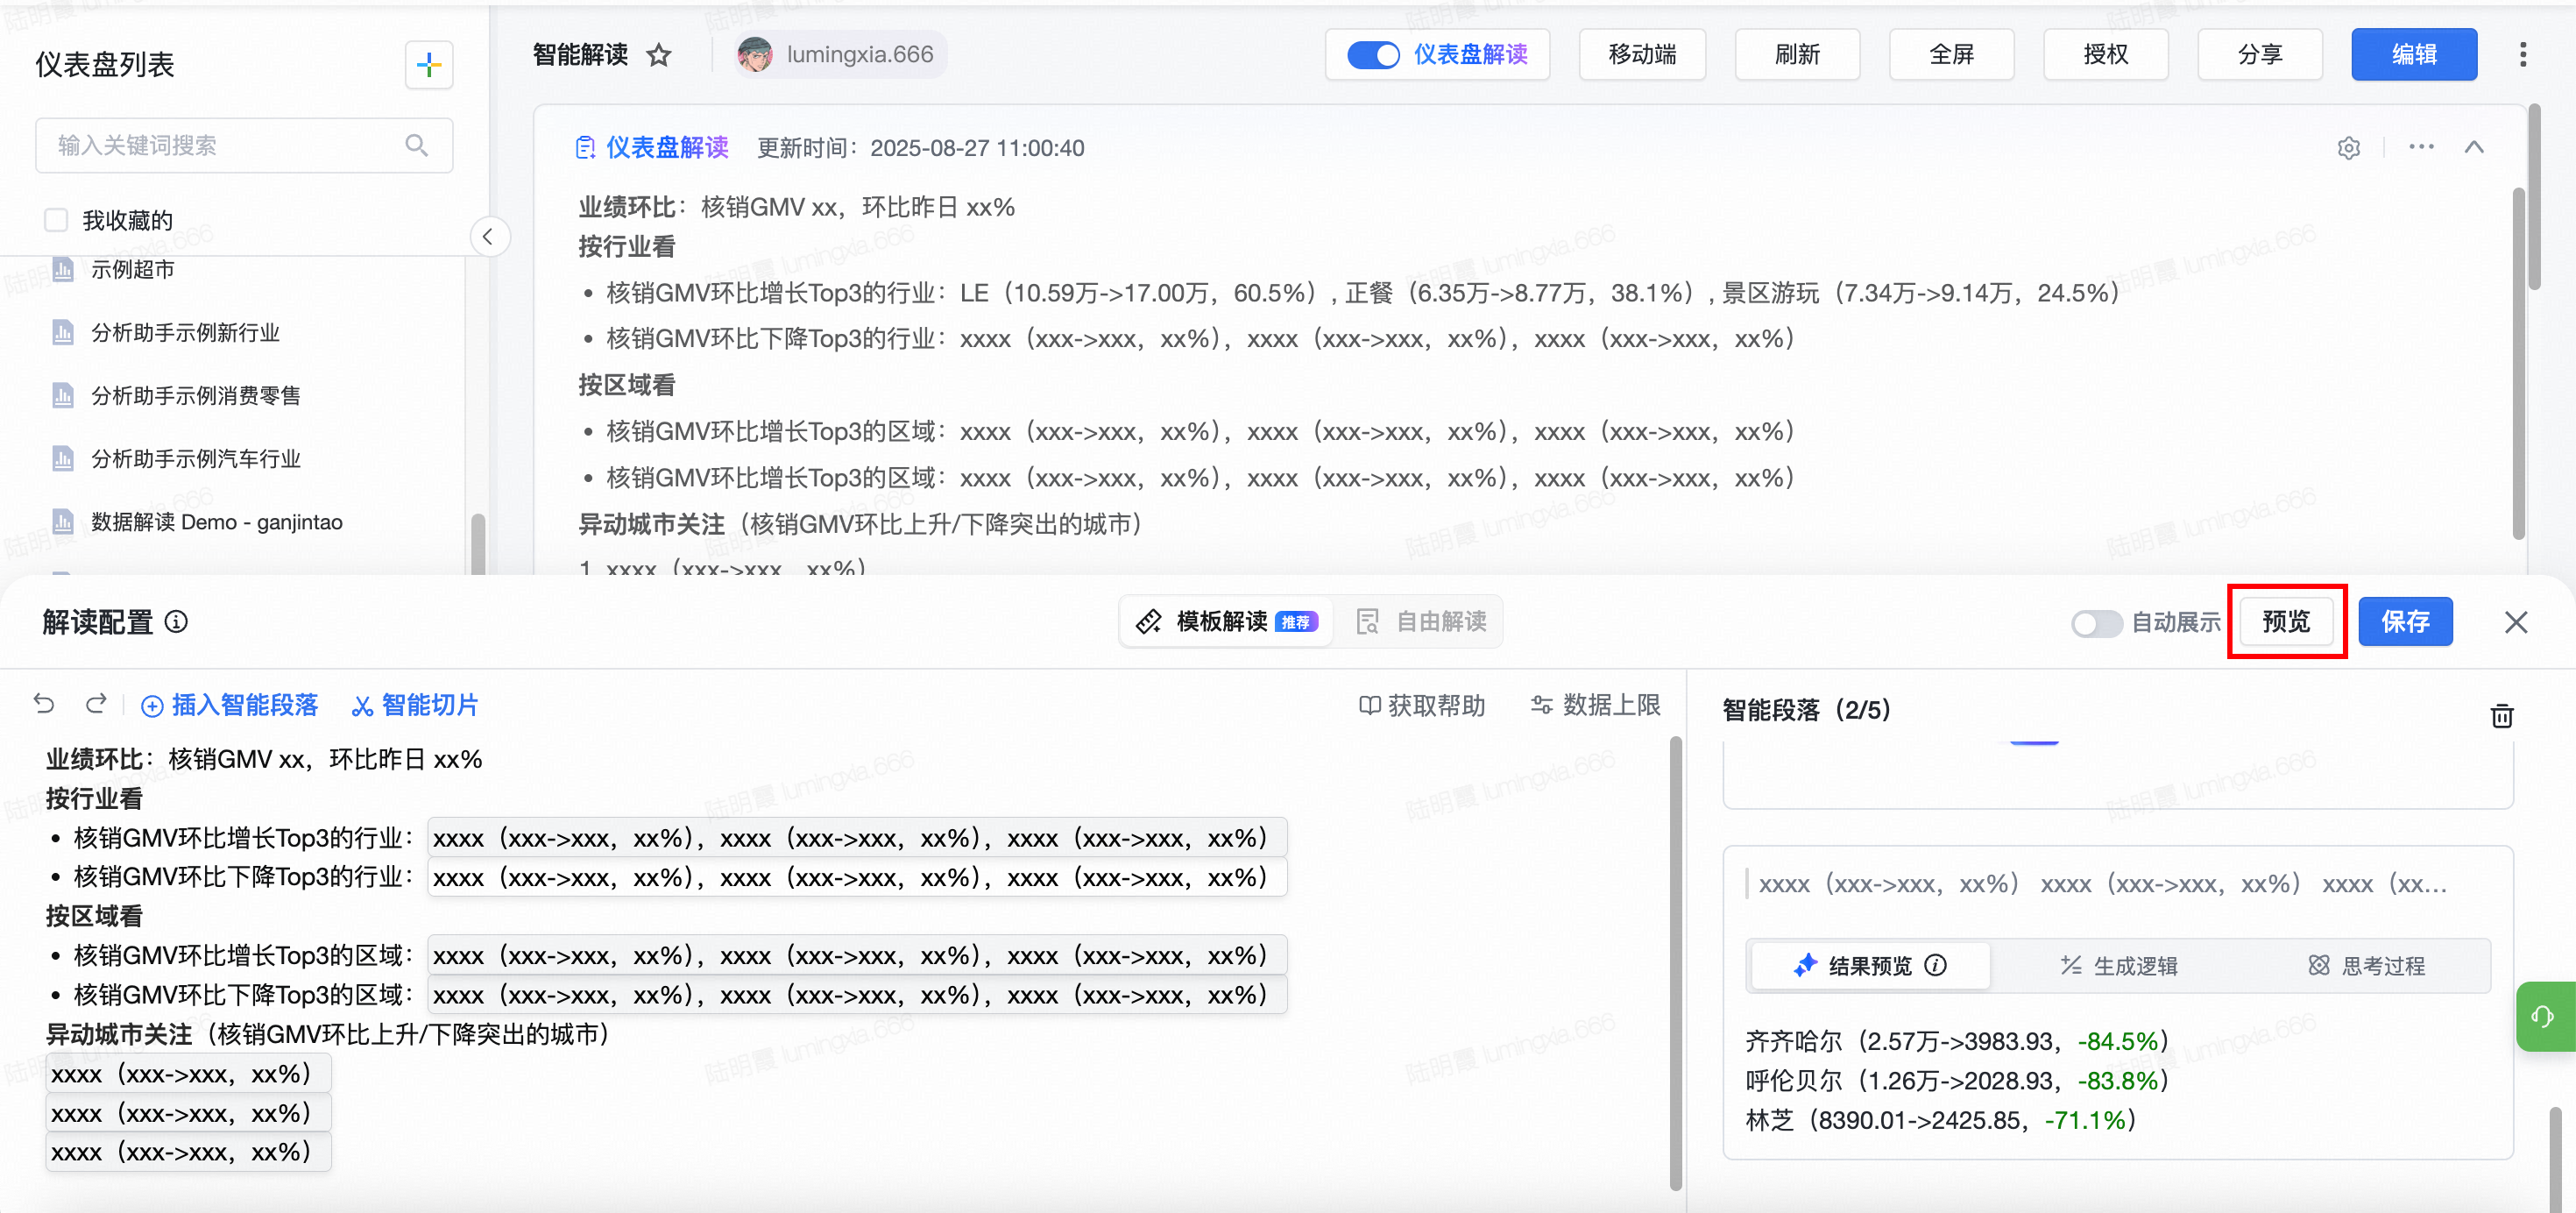Open the 仪表盘解读 settings gear icon
This screenshot has height=1213, width=2576.
(x=2348, y=148)
